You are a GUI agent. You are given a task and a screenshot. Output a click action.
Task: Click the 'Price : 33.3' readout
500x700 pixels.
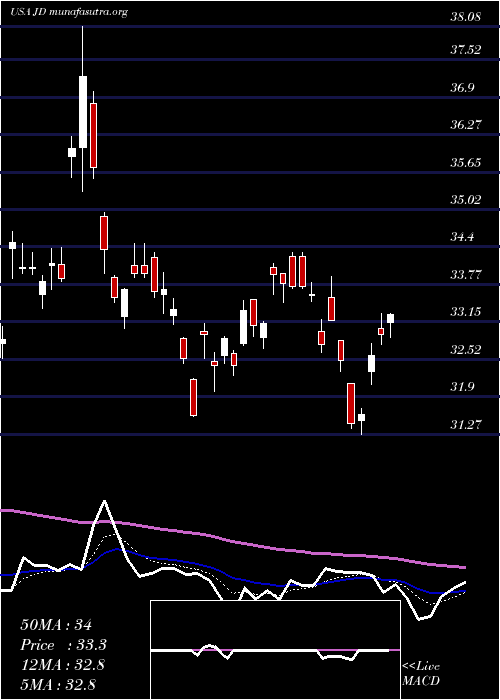[x=64, y=645]
